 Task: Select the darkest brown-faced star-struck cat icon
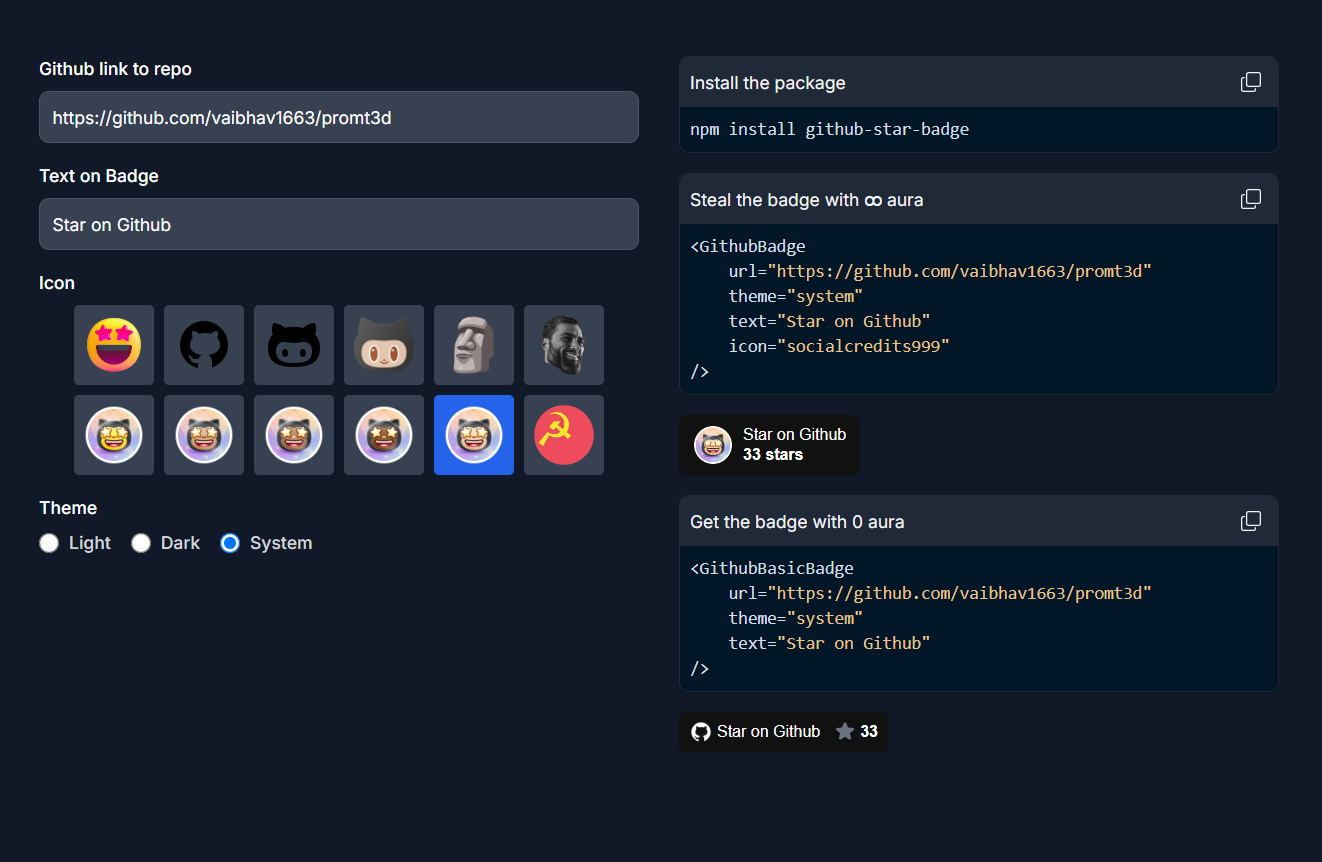pos(384,435)
